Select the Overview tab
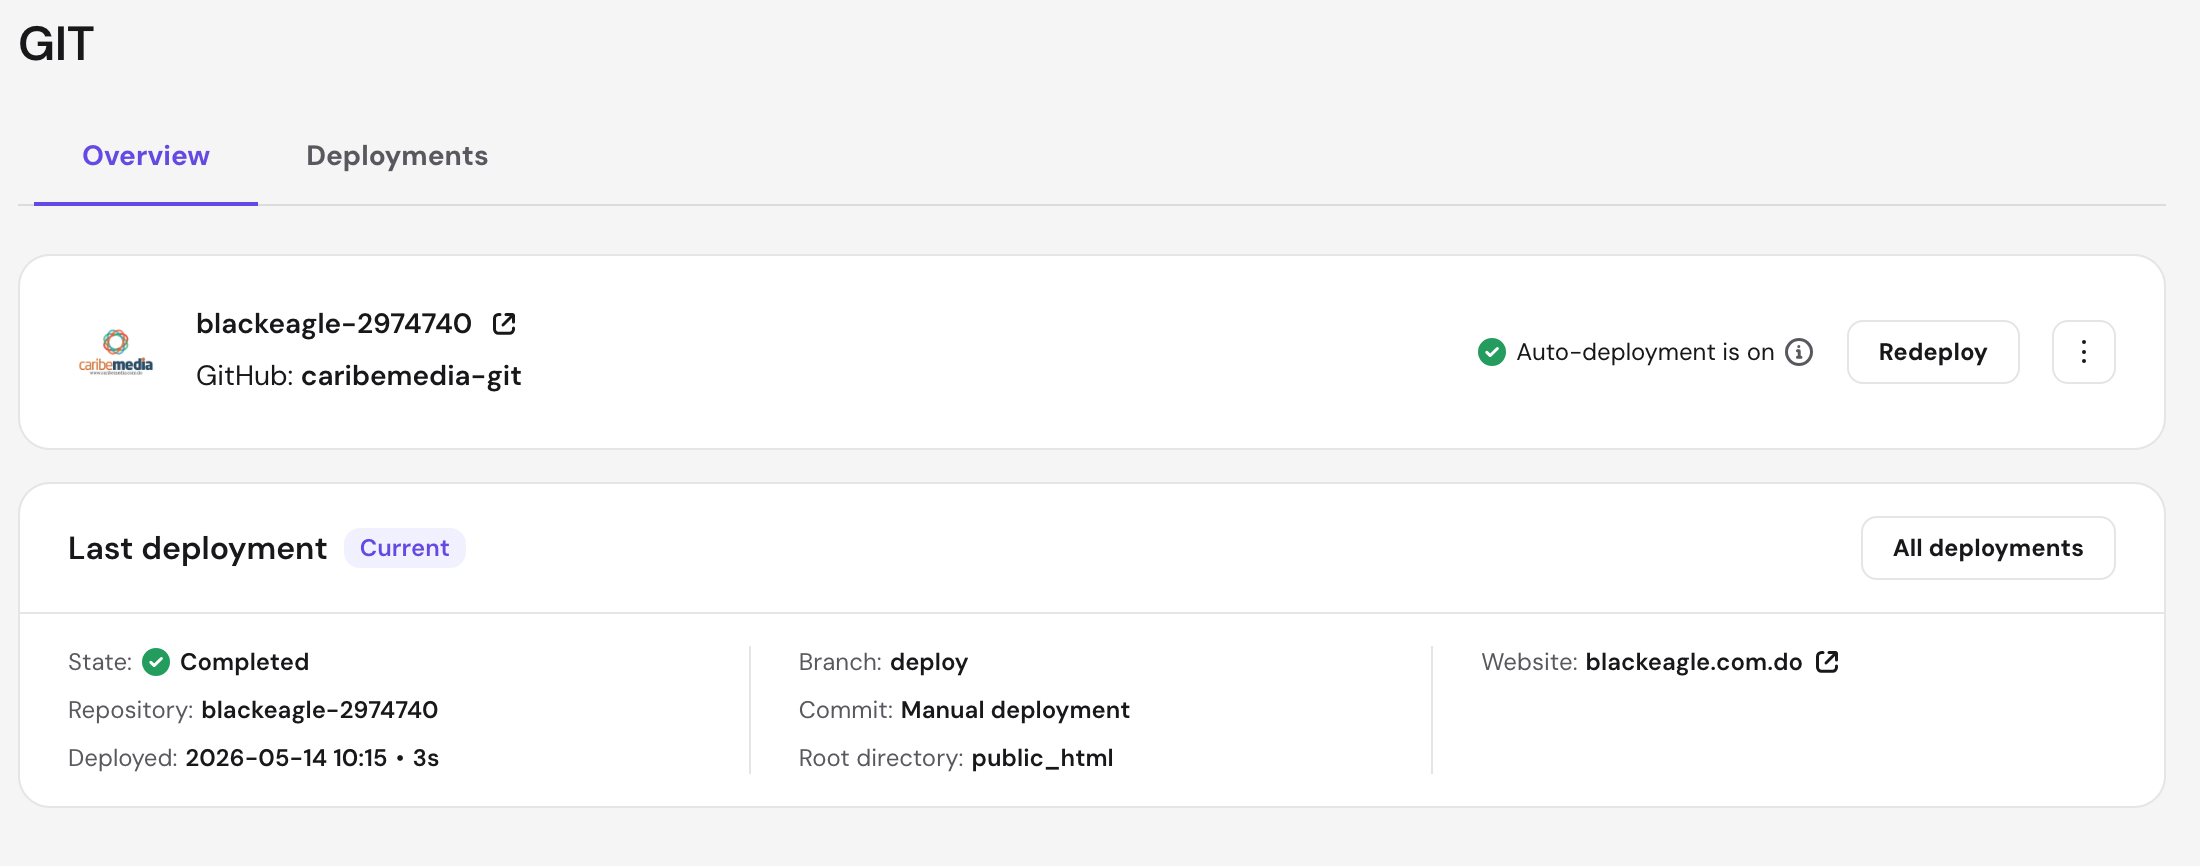The image size is (2200, 866). (x=146, y=156)
